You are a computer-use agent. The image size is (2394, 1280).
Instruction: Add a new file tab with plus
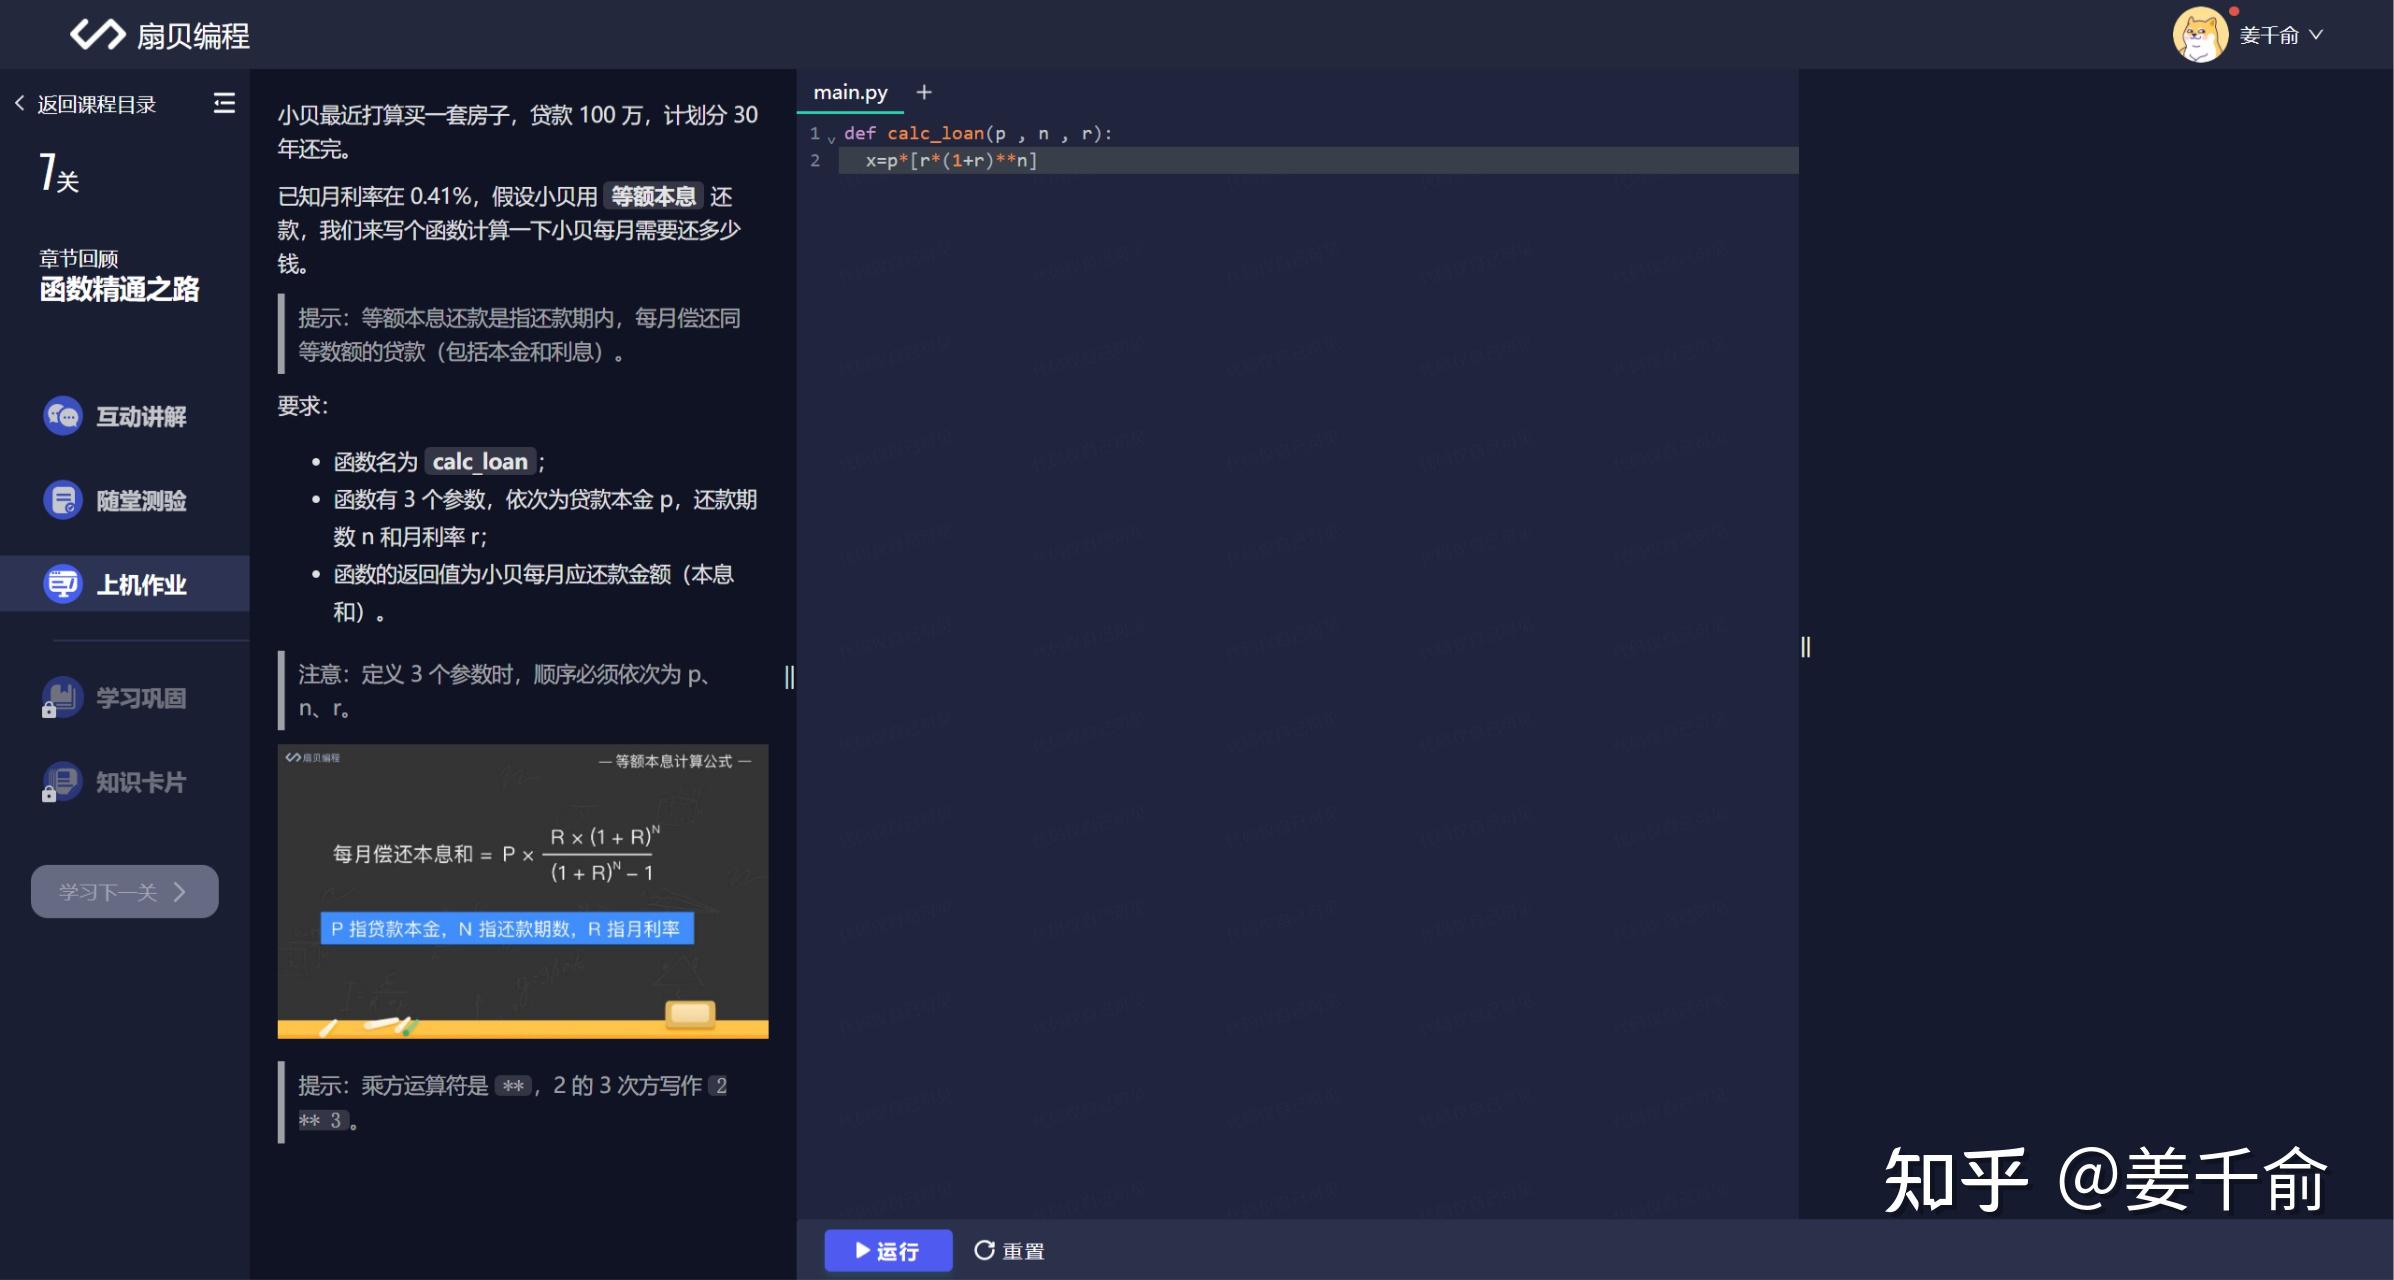click(924, 92)
